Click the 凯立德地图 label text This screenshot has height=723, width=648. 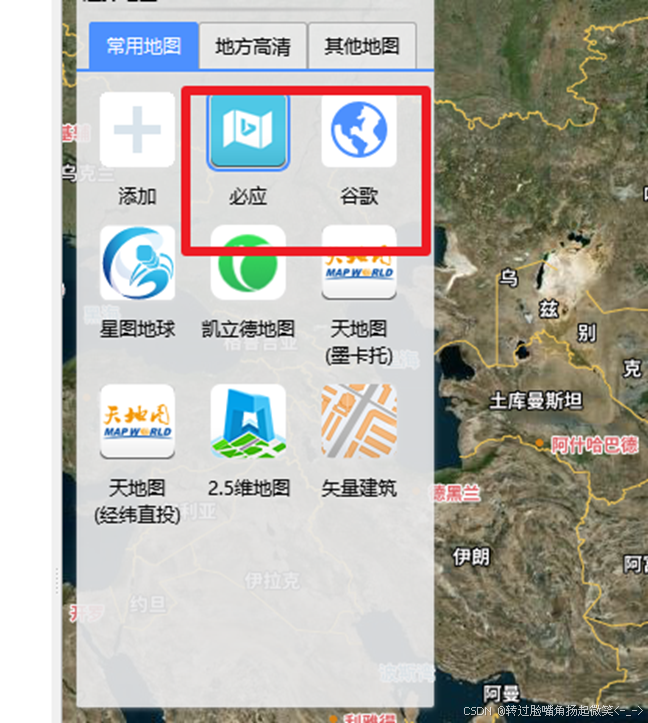click(x=248, y=329)
